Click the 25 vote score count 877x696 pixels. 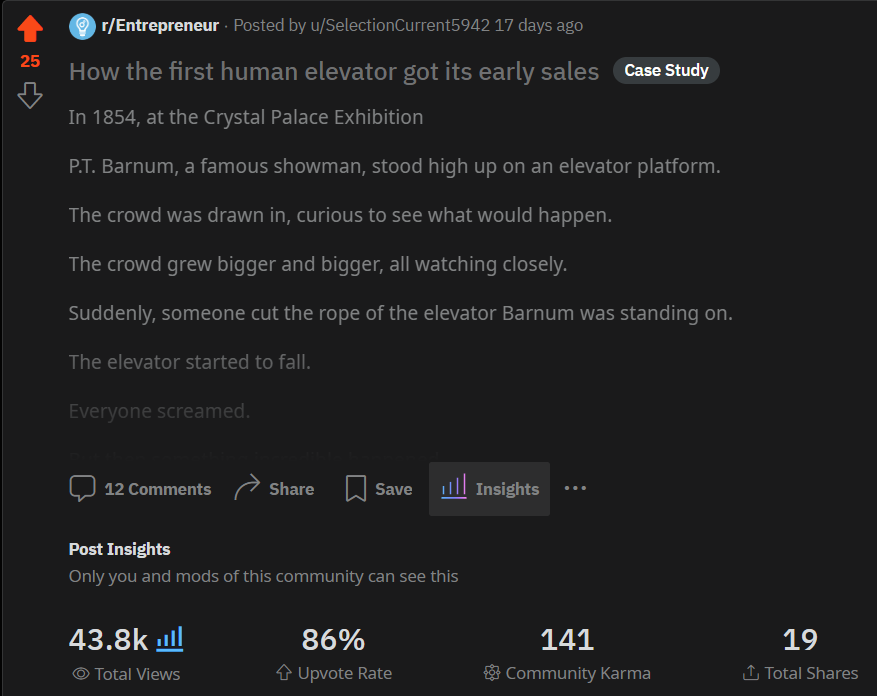[x=30, y=61]
